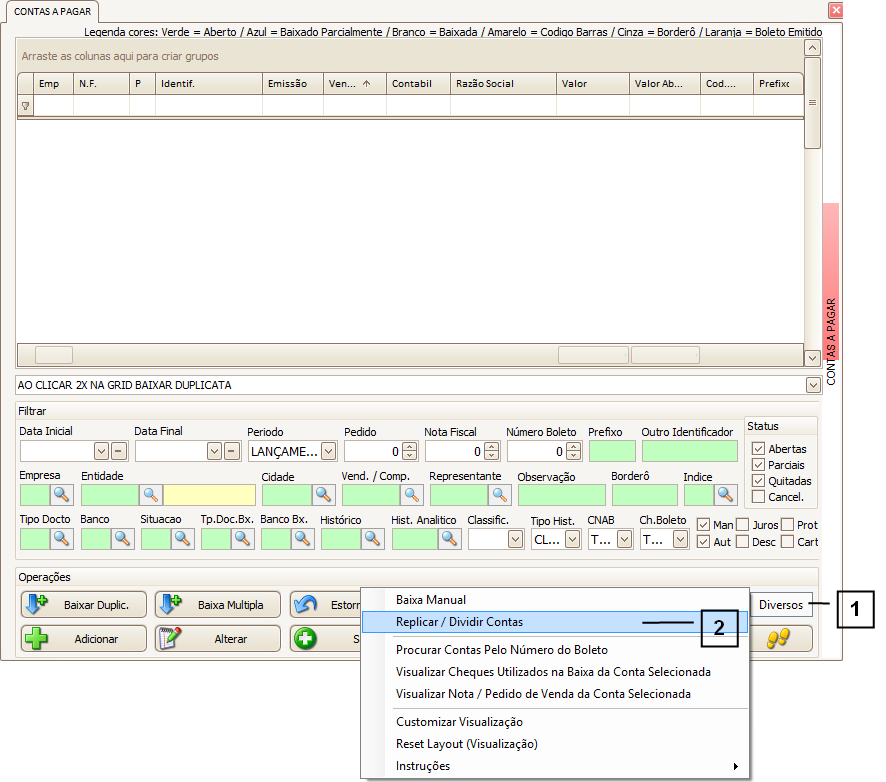886x782 pixels.
Task: Open Vend. / Comp. lookup magnifier
Action: coord(412,494)
